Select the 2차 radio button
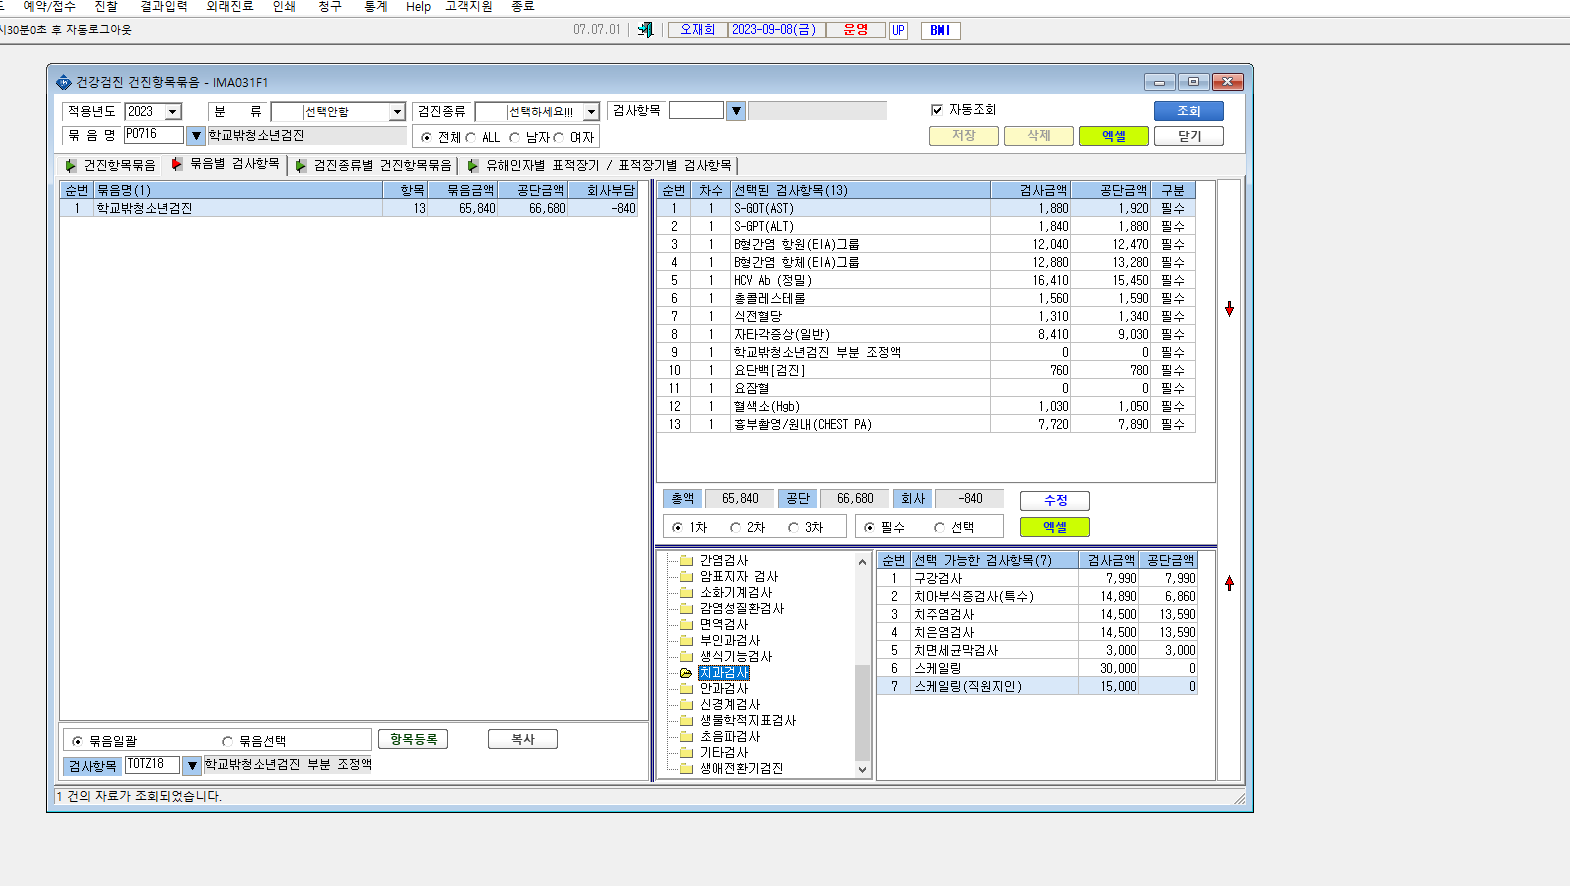This screenshot has width=1570, height=886. 735,527
